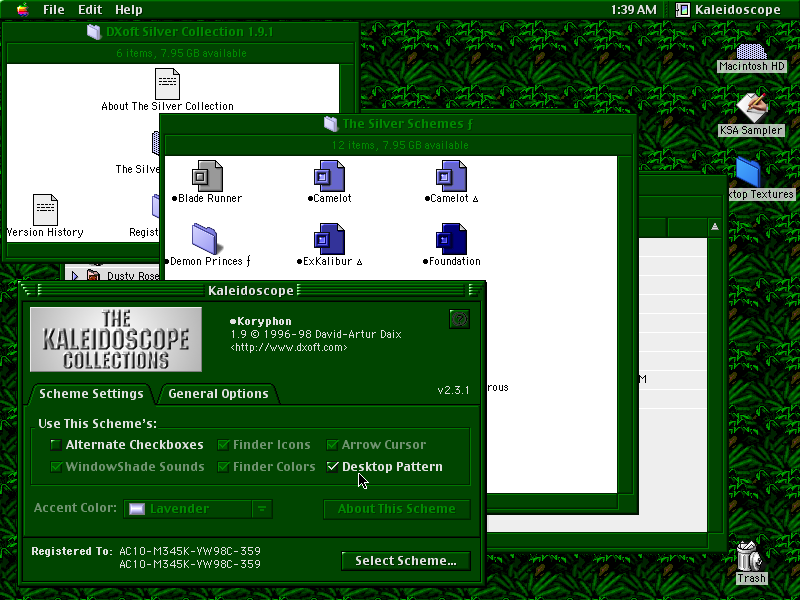Click the Trash icon on desktop
Image resolution: width=800 pixels, height=600 pixels.
pyautogui.click(x=748, y=556)
